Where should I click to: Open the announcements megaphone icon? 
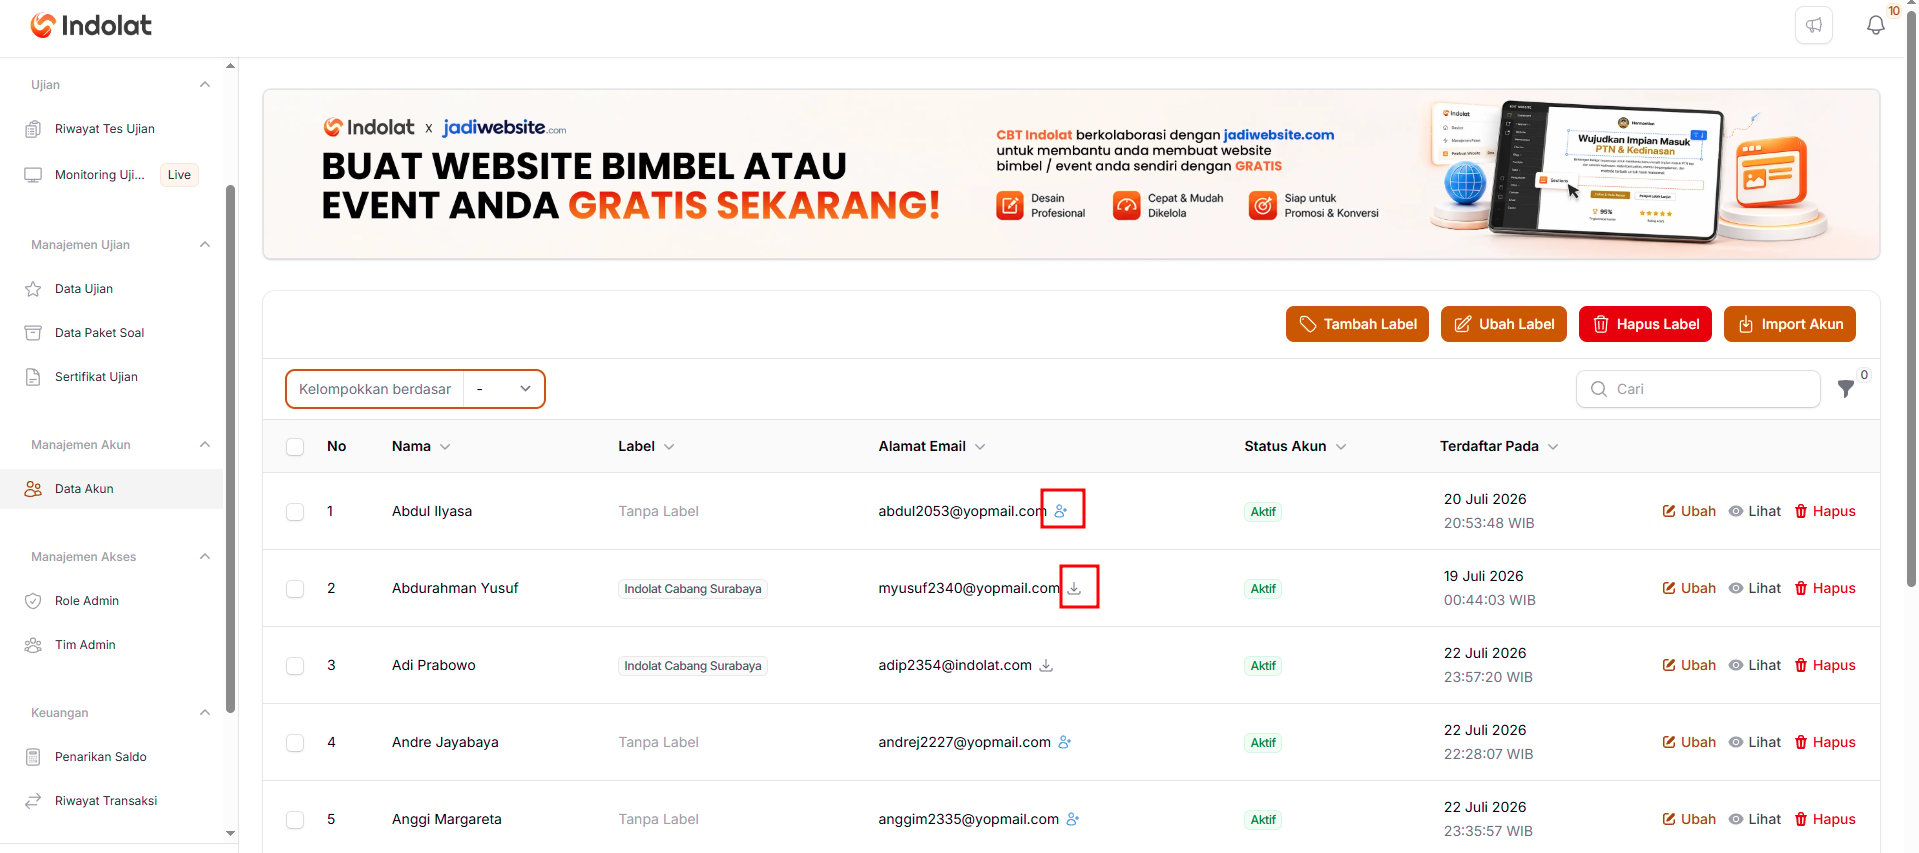tap(1813, 25)
